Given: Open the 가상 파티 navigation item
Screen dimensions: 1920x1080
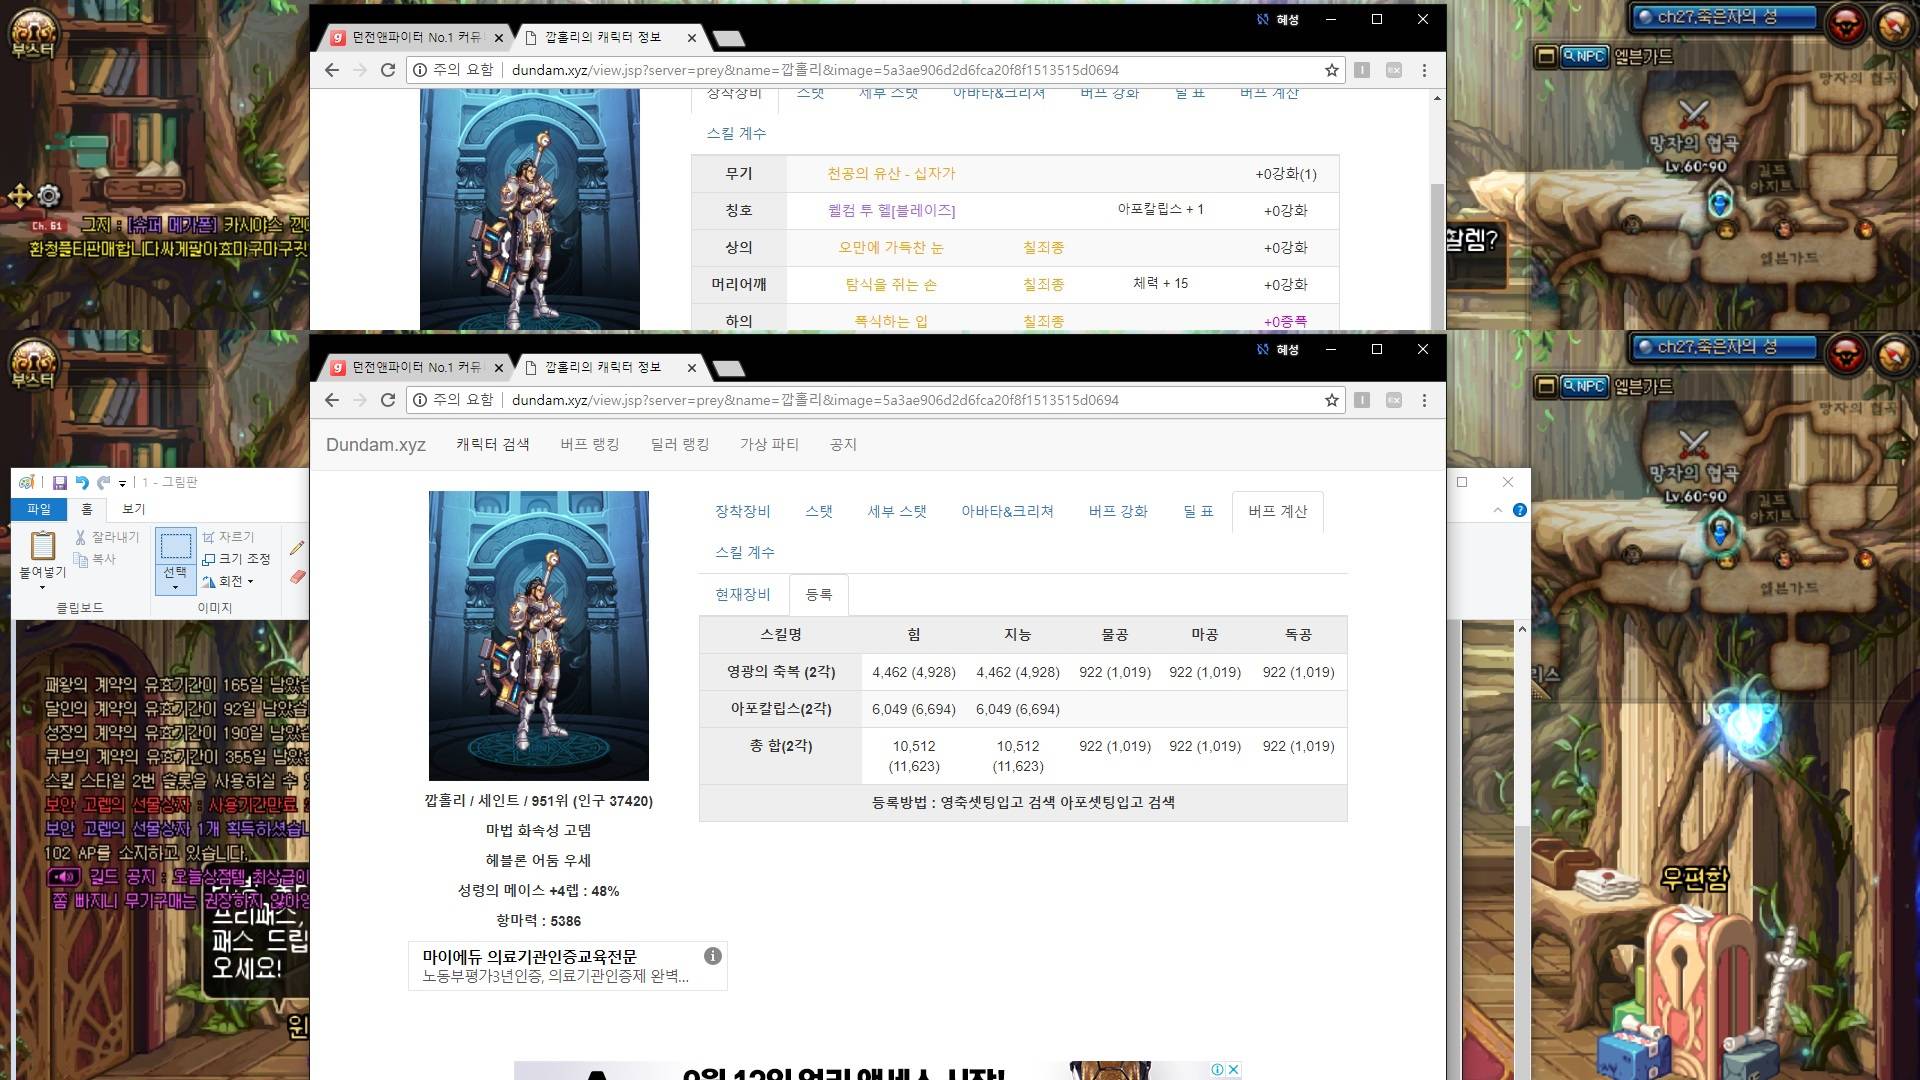Looking at the screenshot, I should 769,444.
